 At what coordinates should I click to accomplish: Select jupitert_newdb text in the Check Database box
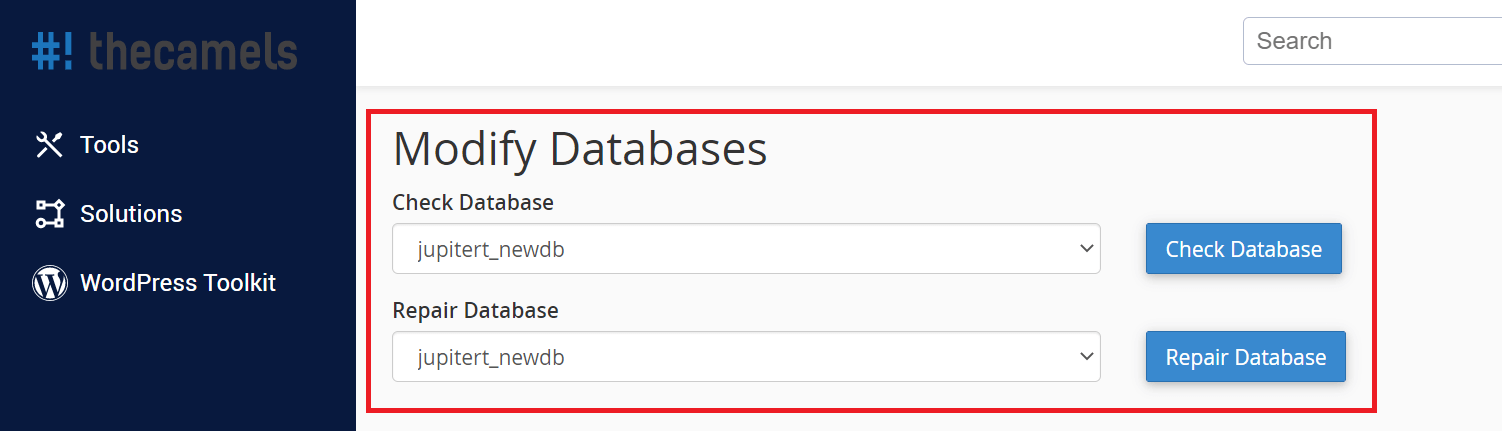(x=491, y=250)
